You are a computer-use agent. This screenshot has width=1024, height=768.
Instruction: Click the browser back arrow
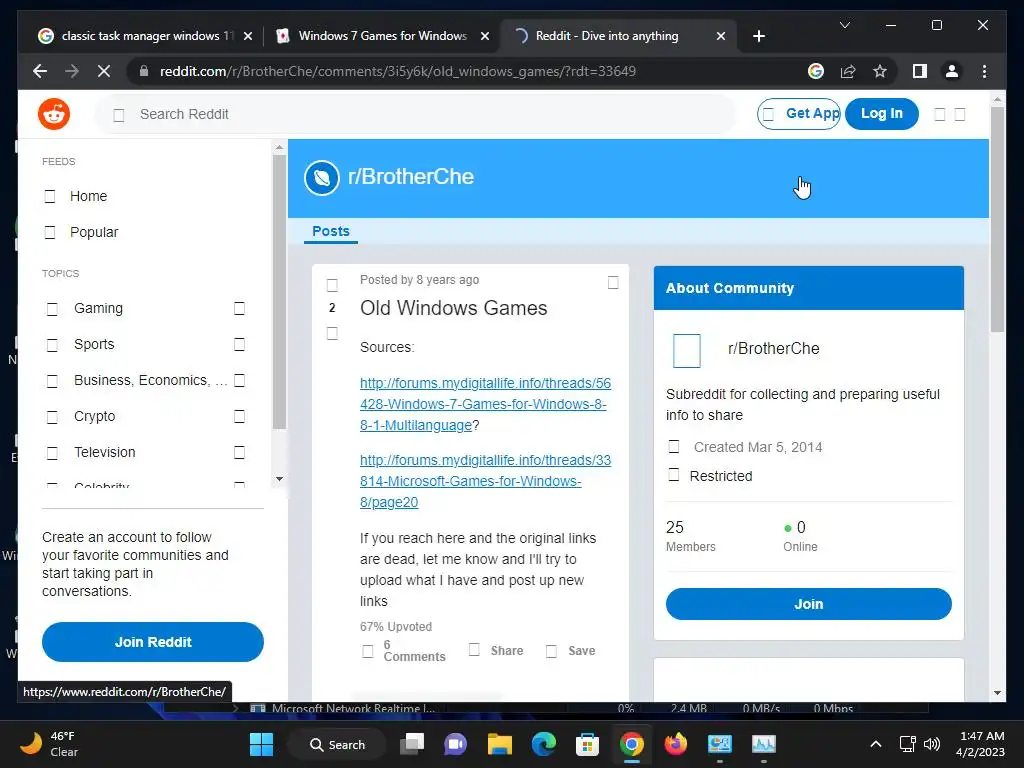(40, 71)
